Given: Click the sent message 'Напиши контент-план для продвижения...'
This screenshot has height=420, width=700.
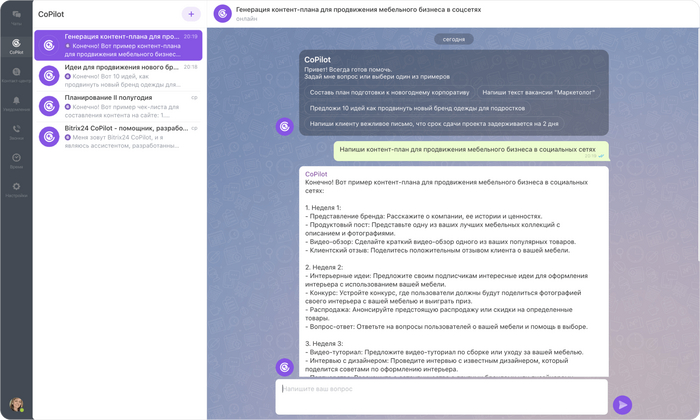Looking at the screenshot, I should pyautogui.click(x=471, y=151).
